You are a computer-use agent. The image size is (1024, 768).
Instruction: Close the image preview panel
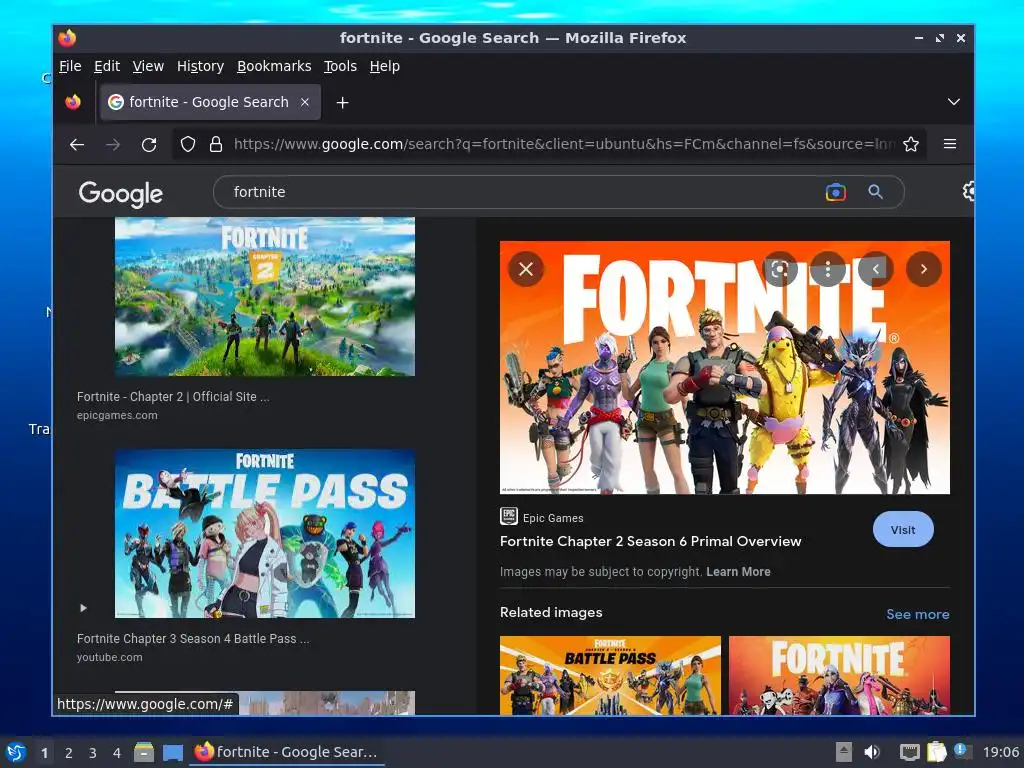(526, 269)
